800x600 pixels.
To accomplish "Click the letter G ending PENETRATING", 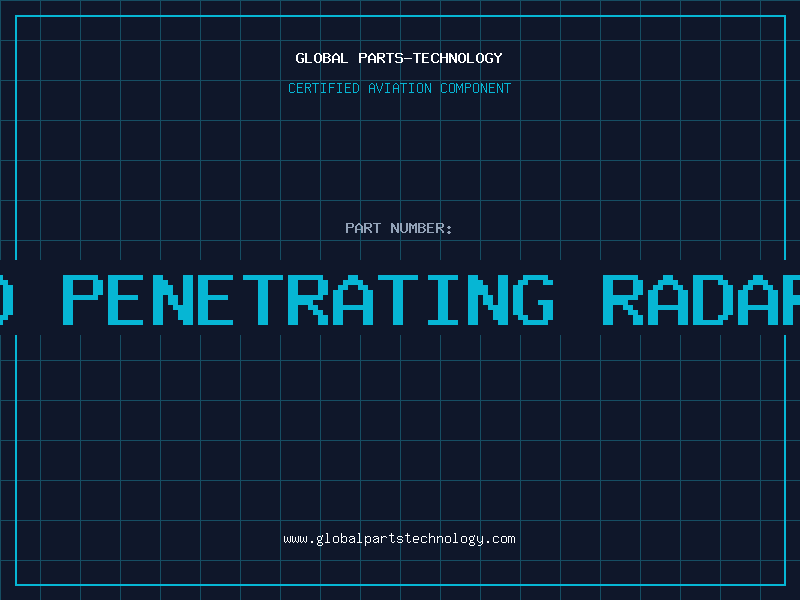I will click(534, 300).
